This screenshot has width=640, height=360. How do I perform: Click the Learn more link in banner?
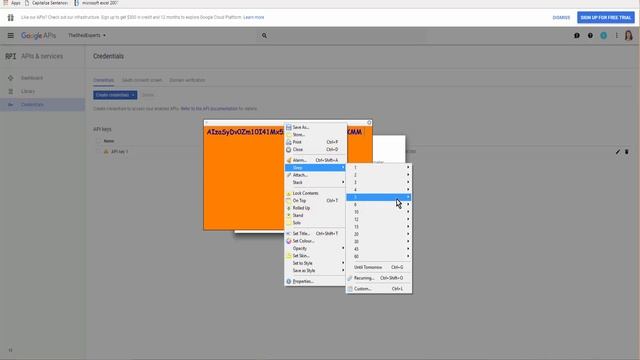pyautogui.click(x=253, y=18)
